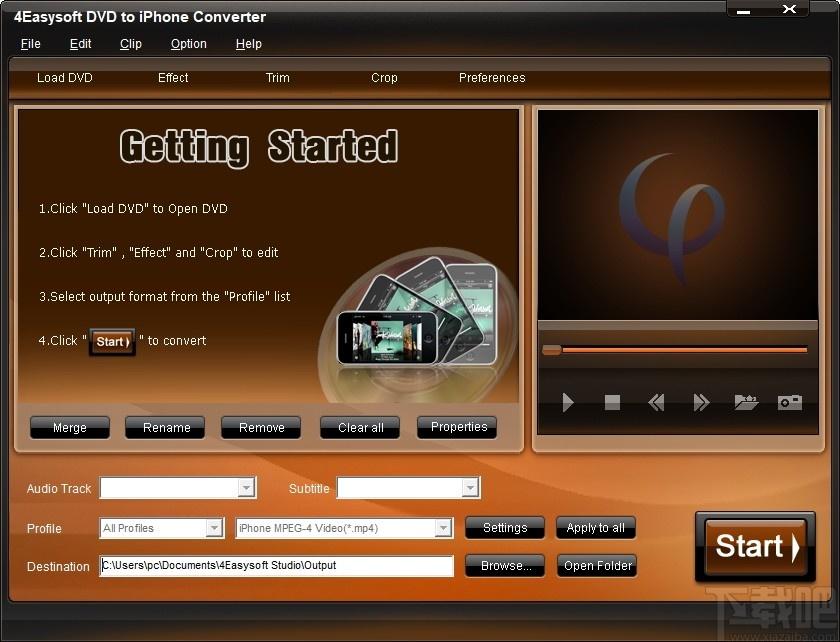Open the Effect tool
Image resolution: width=840 pixels, height=642 pixels.
pos(173,78)
